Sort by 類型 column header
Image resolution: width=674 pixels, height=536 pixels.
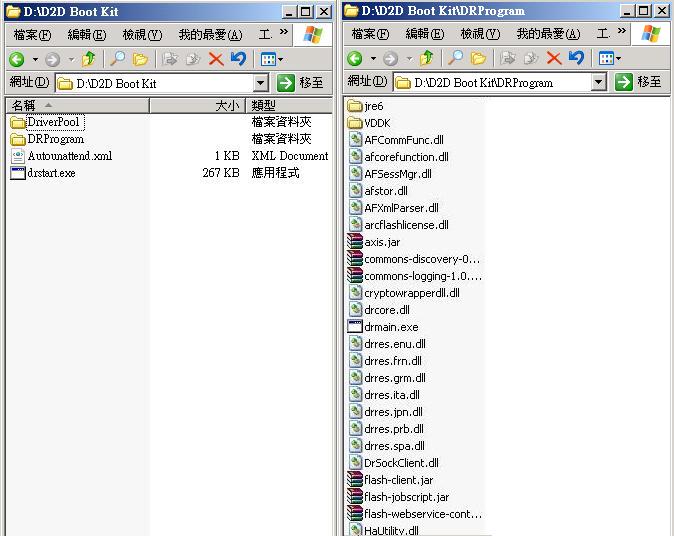point(288,105)
